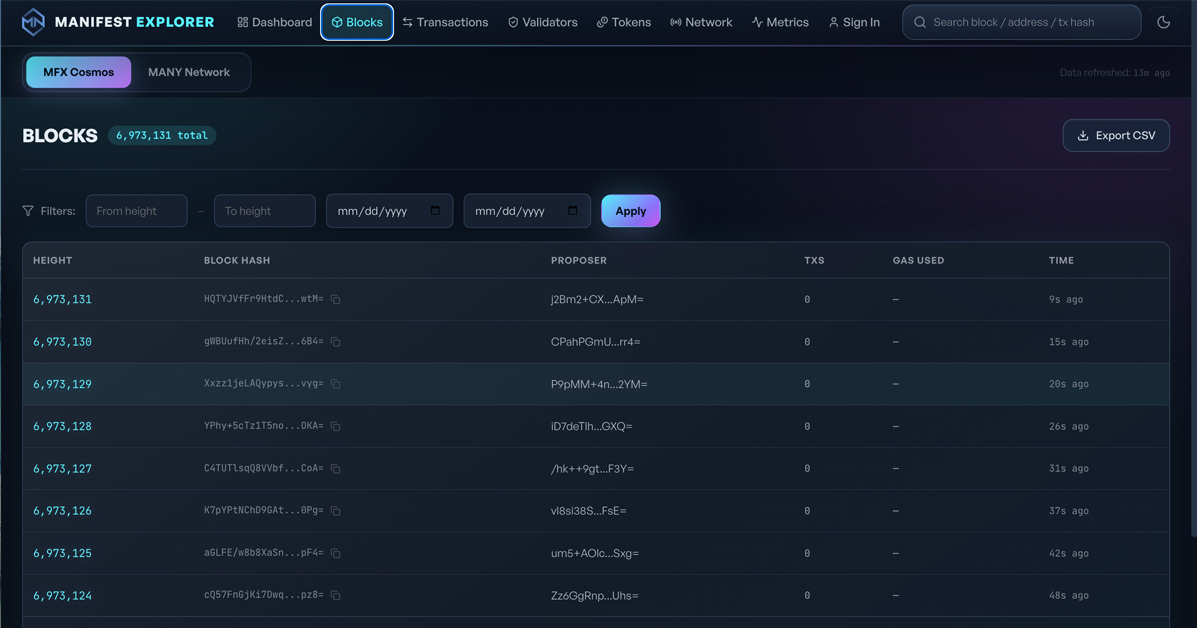The height and width of the screenshot is (628, 1200).
Task: Open the second date calendar picker icon
Action: [x=573, y=211]
